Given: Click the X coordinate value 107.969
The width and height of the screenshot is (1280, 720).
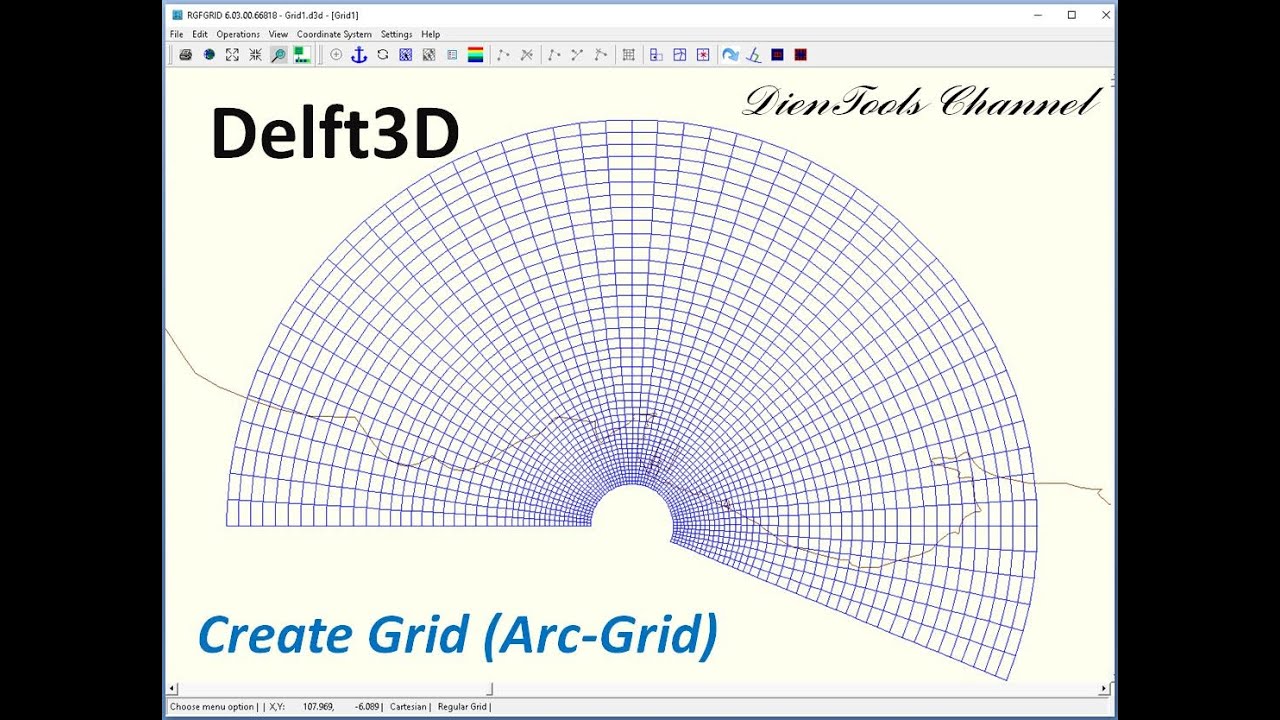Looking at the screenshot, I should pos(317,707).
